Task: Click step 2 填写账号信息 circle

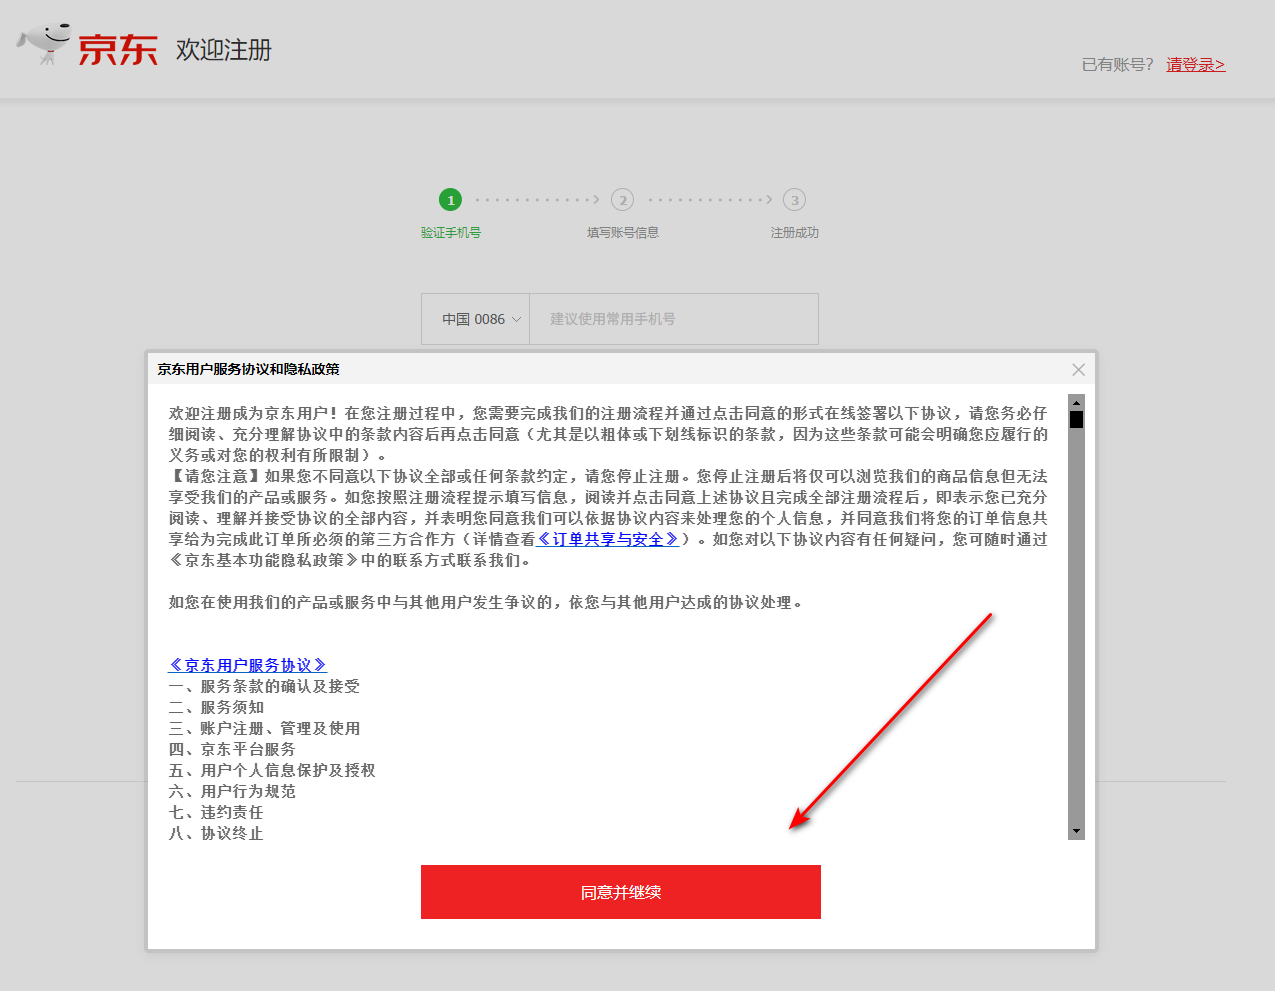Action: 623,200
